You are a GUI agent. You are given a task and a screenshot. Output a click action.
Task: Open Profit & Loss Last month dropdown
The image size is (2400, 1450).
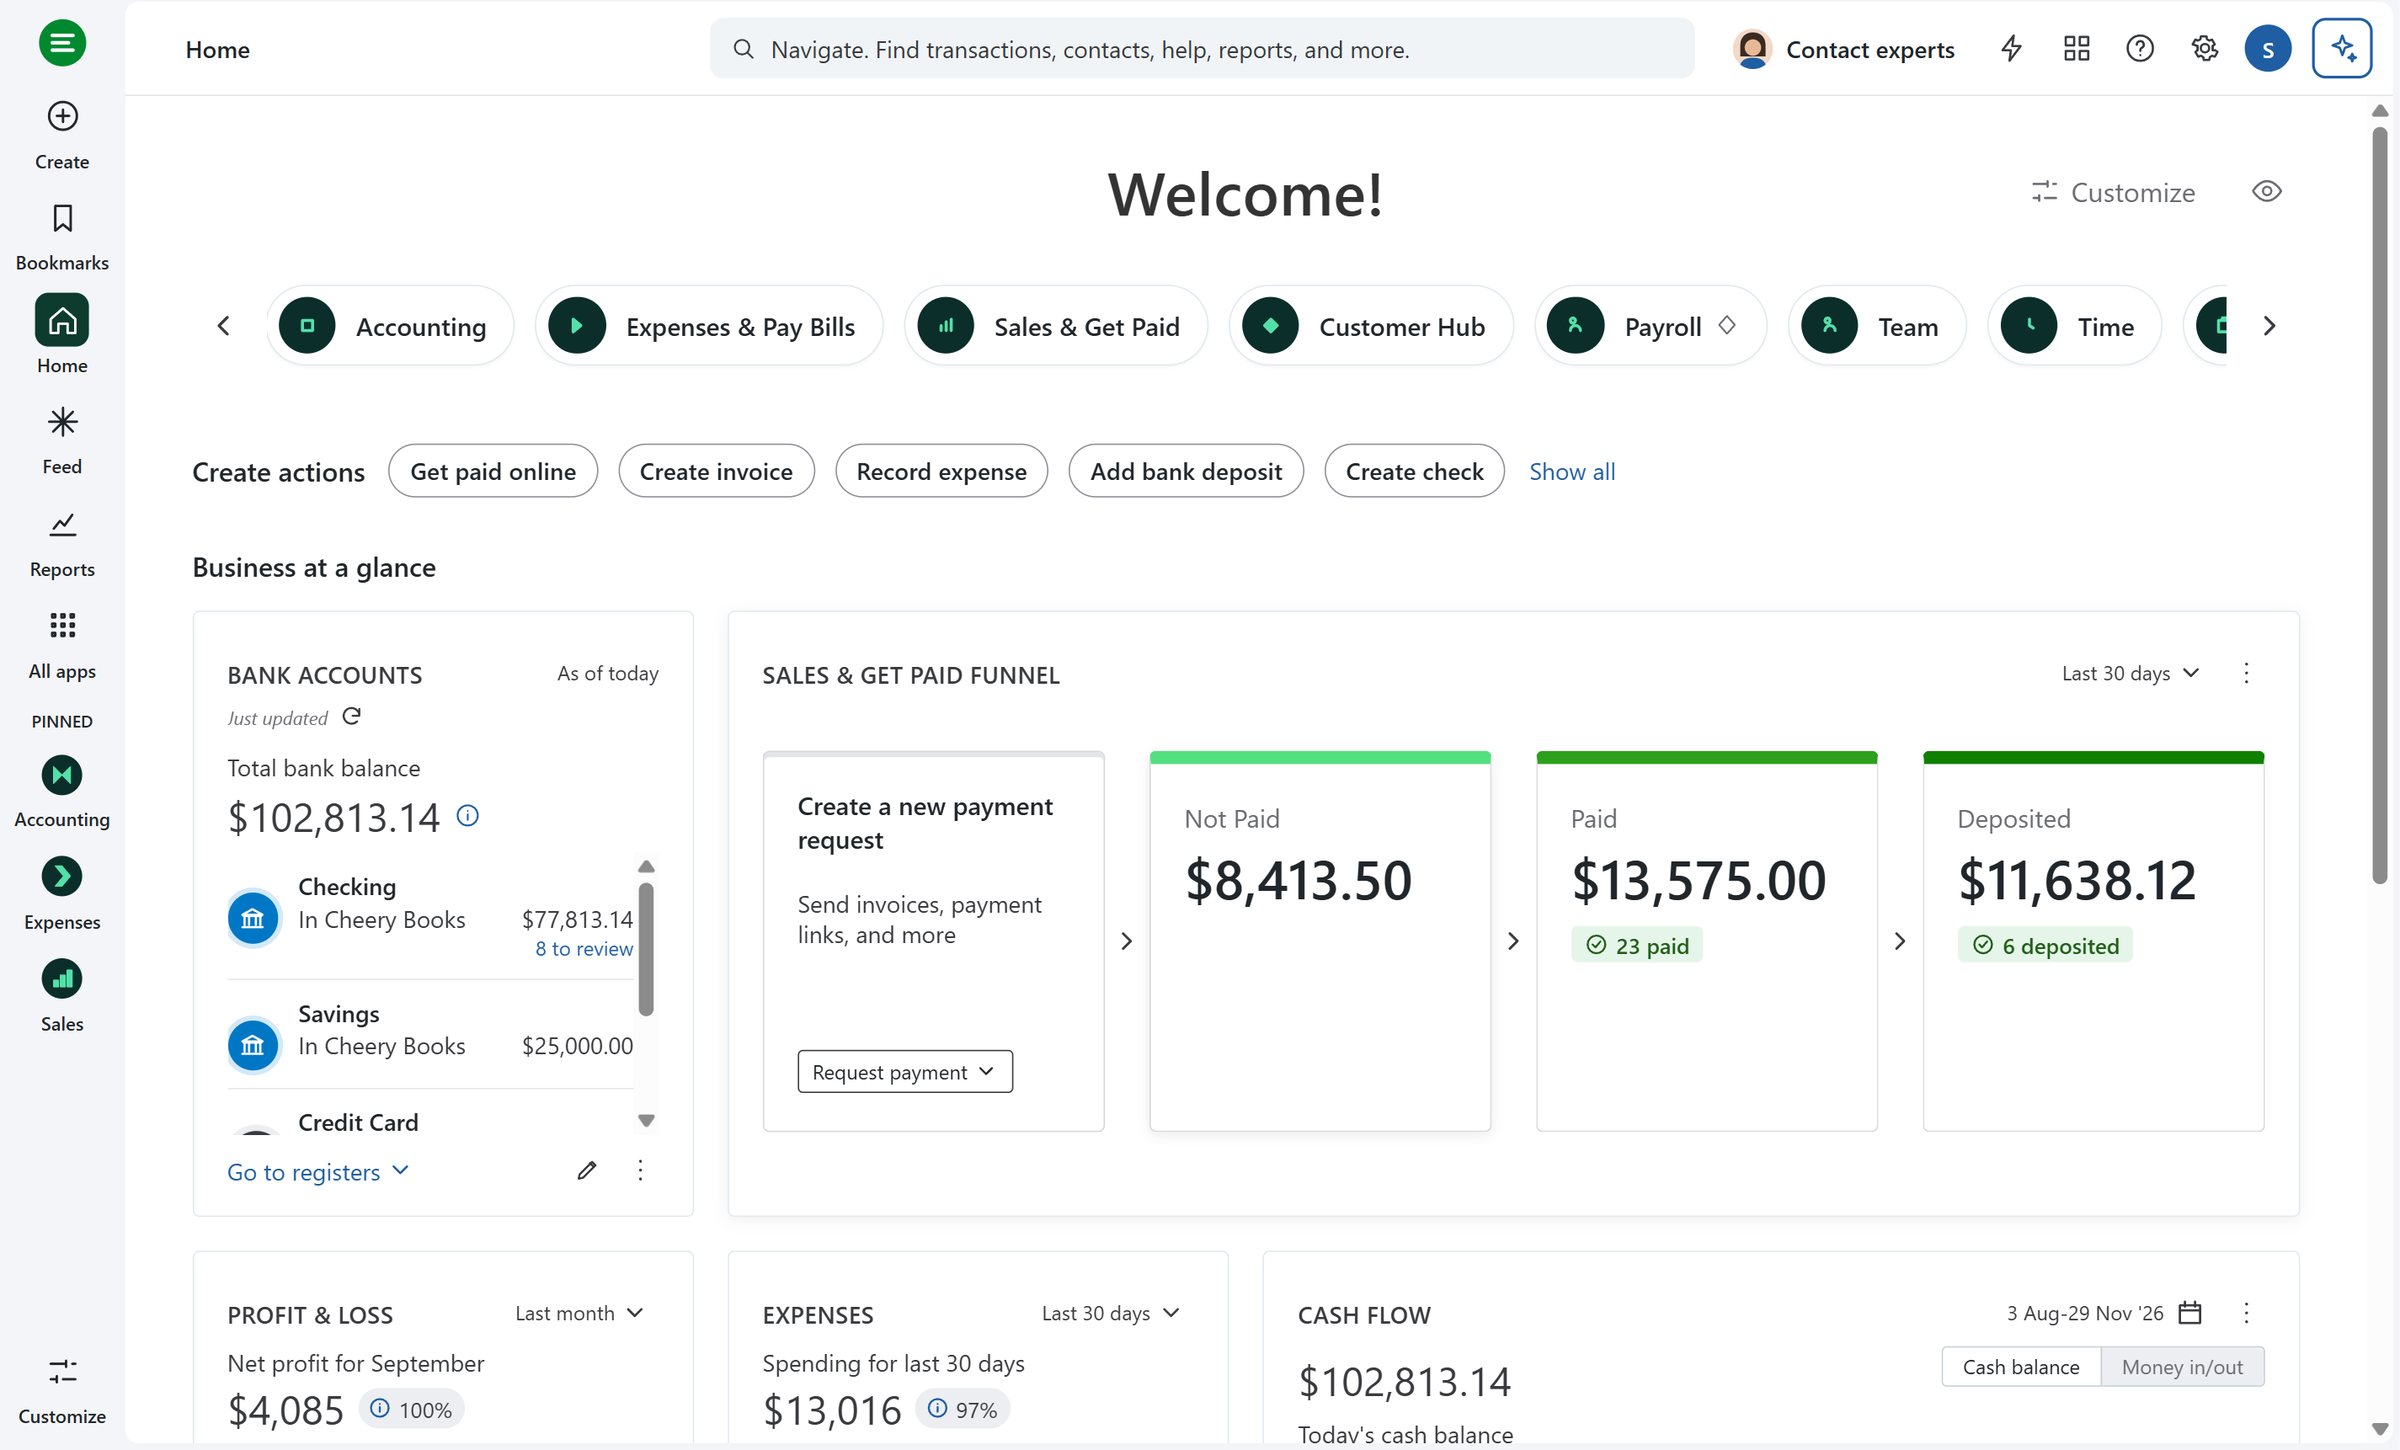click(x=580, y=1313)
